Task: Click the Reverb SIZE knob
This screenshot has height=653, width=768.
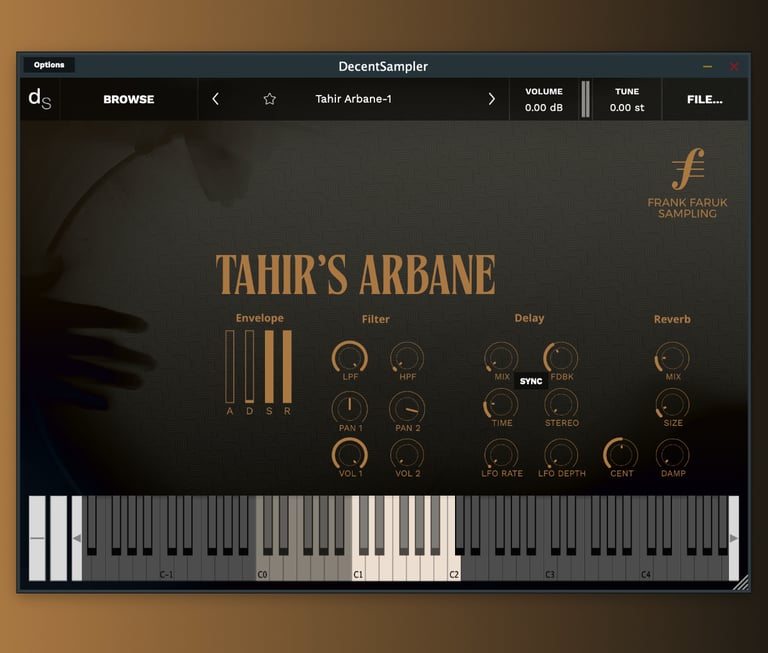Action: [x=672, y=405]
